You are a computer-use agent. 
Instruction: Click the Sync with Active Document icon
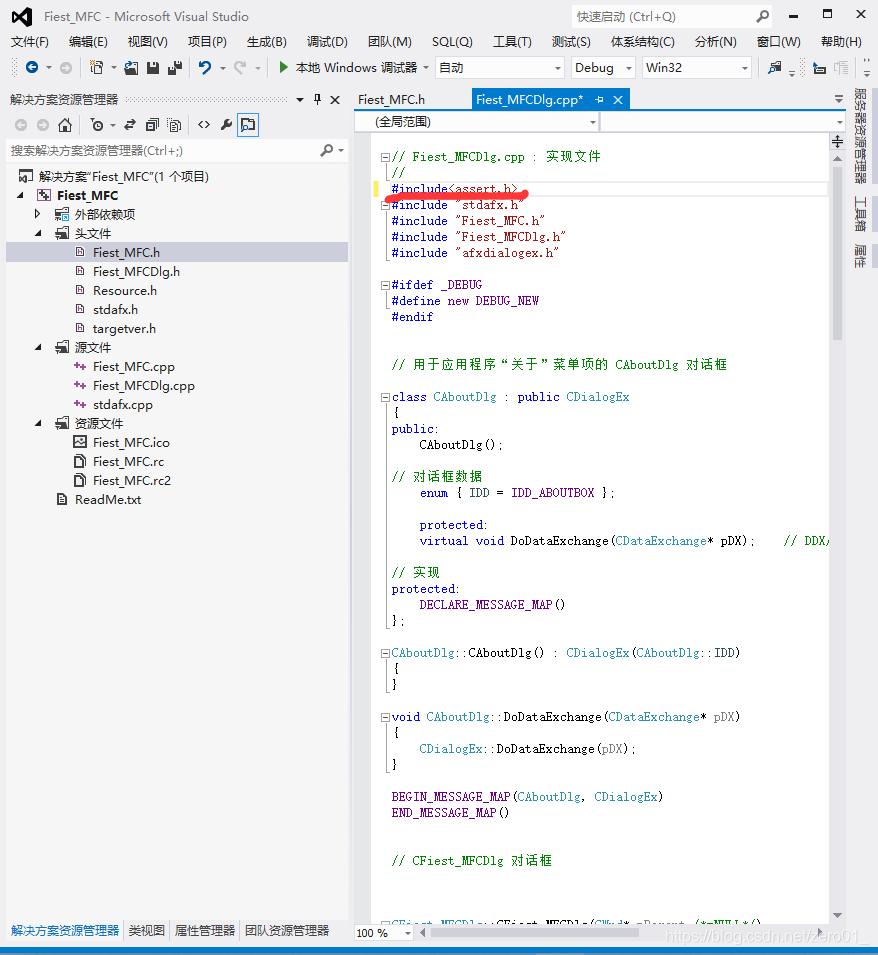coord(130,125)
